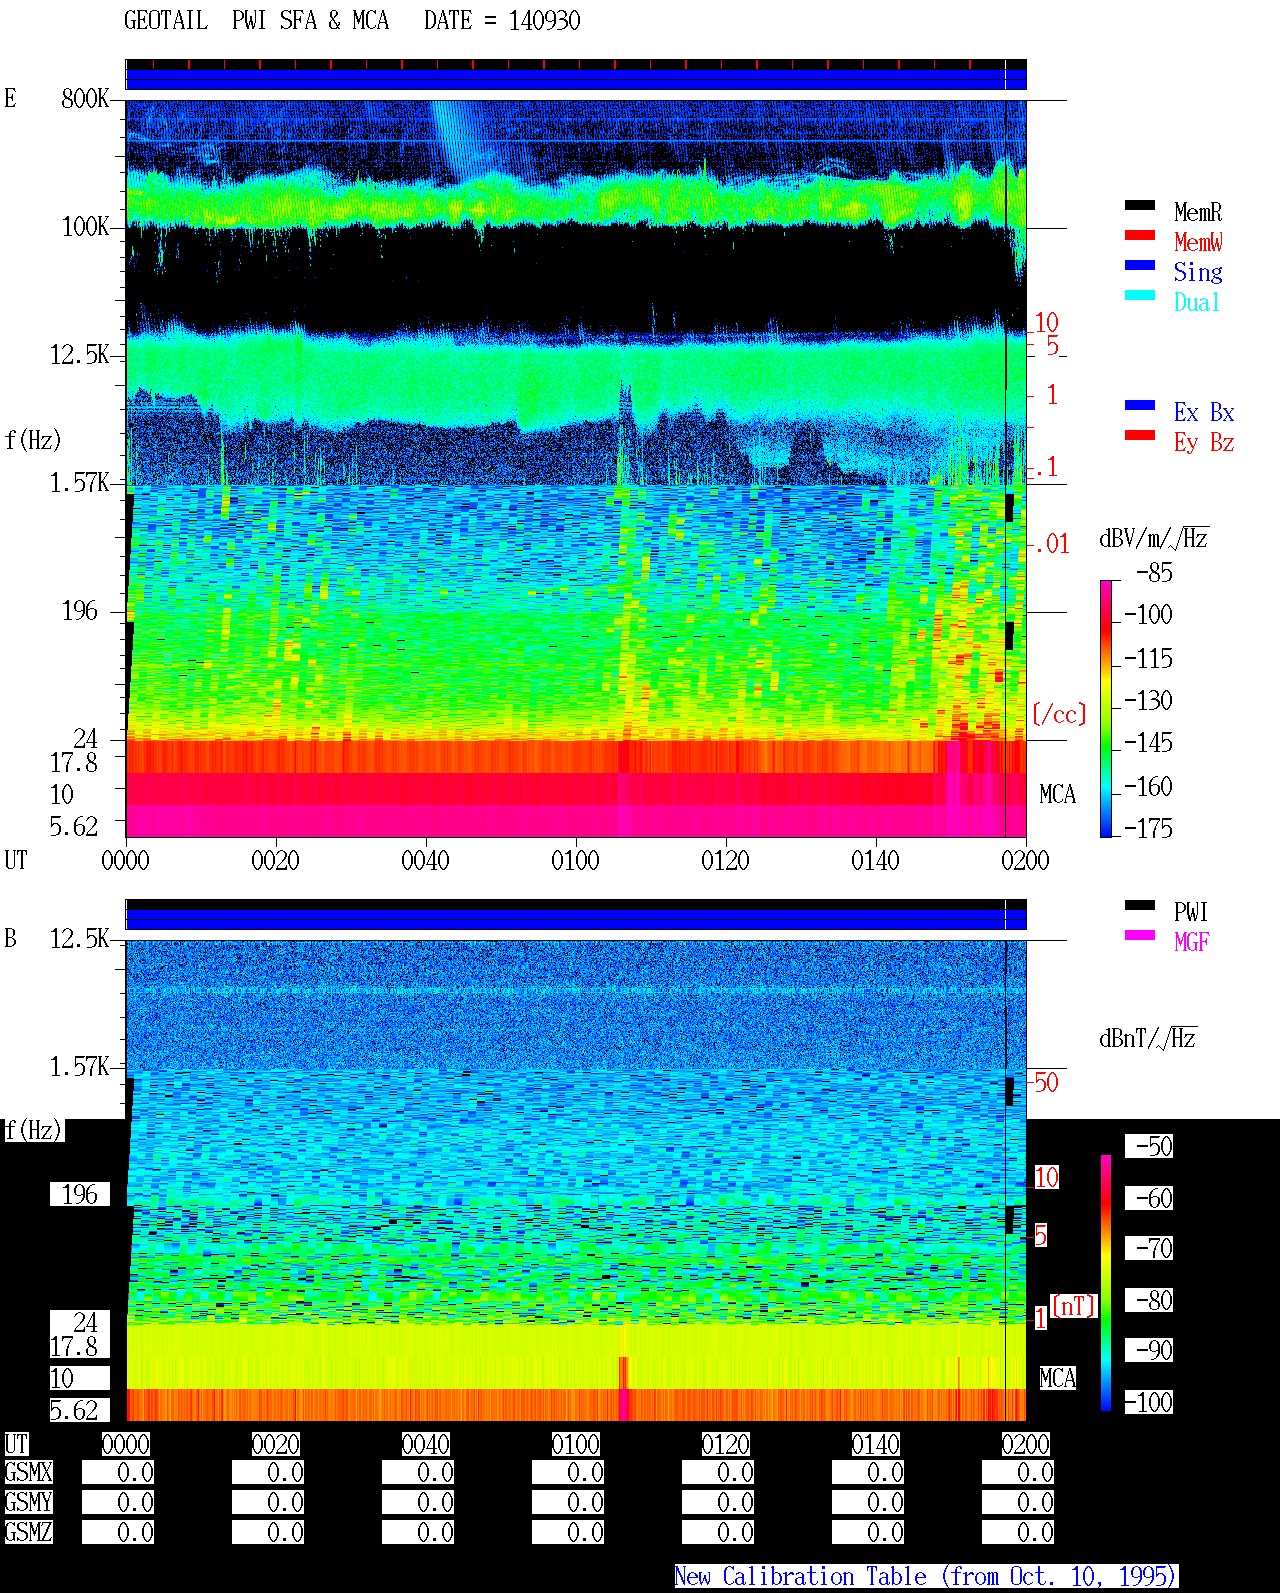
Task: Select the Ex Bx legend label
Action: coord(1204,412)
